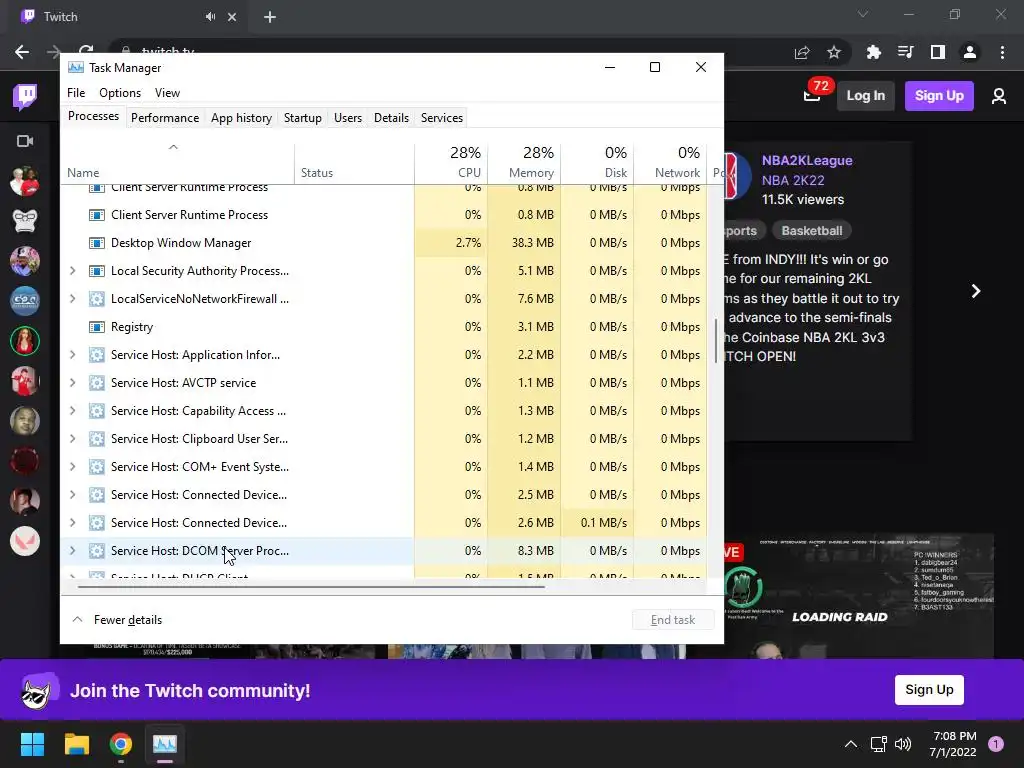Click Log In on Twitch
1024x768 pixels.
(865, 96)
